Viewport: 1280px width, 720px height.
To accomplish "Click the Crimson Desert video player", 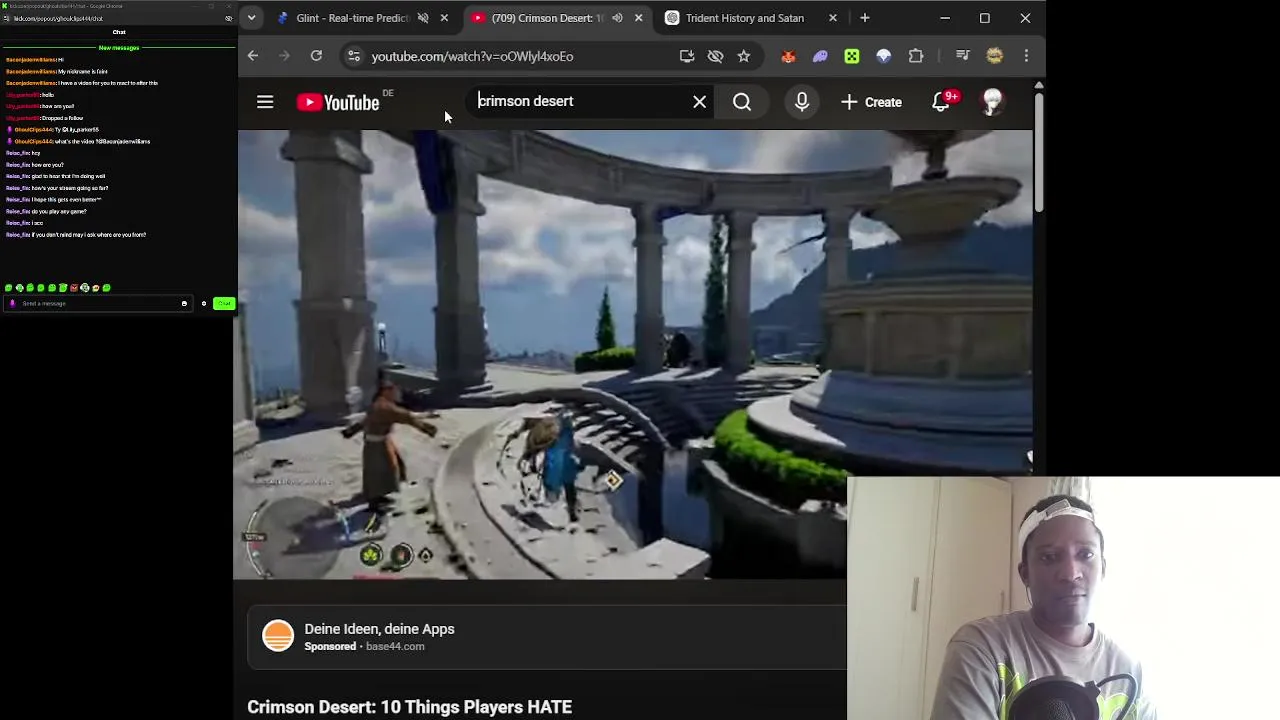I will click(632, 355).
